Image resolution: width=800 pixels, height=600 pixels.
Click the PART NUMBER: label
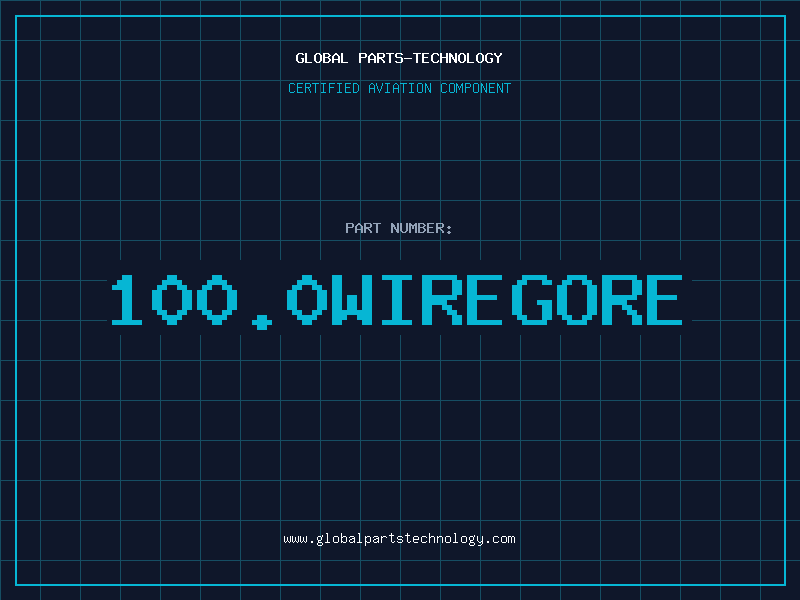[x=399, y=228]
